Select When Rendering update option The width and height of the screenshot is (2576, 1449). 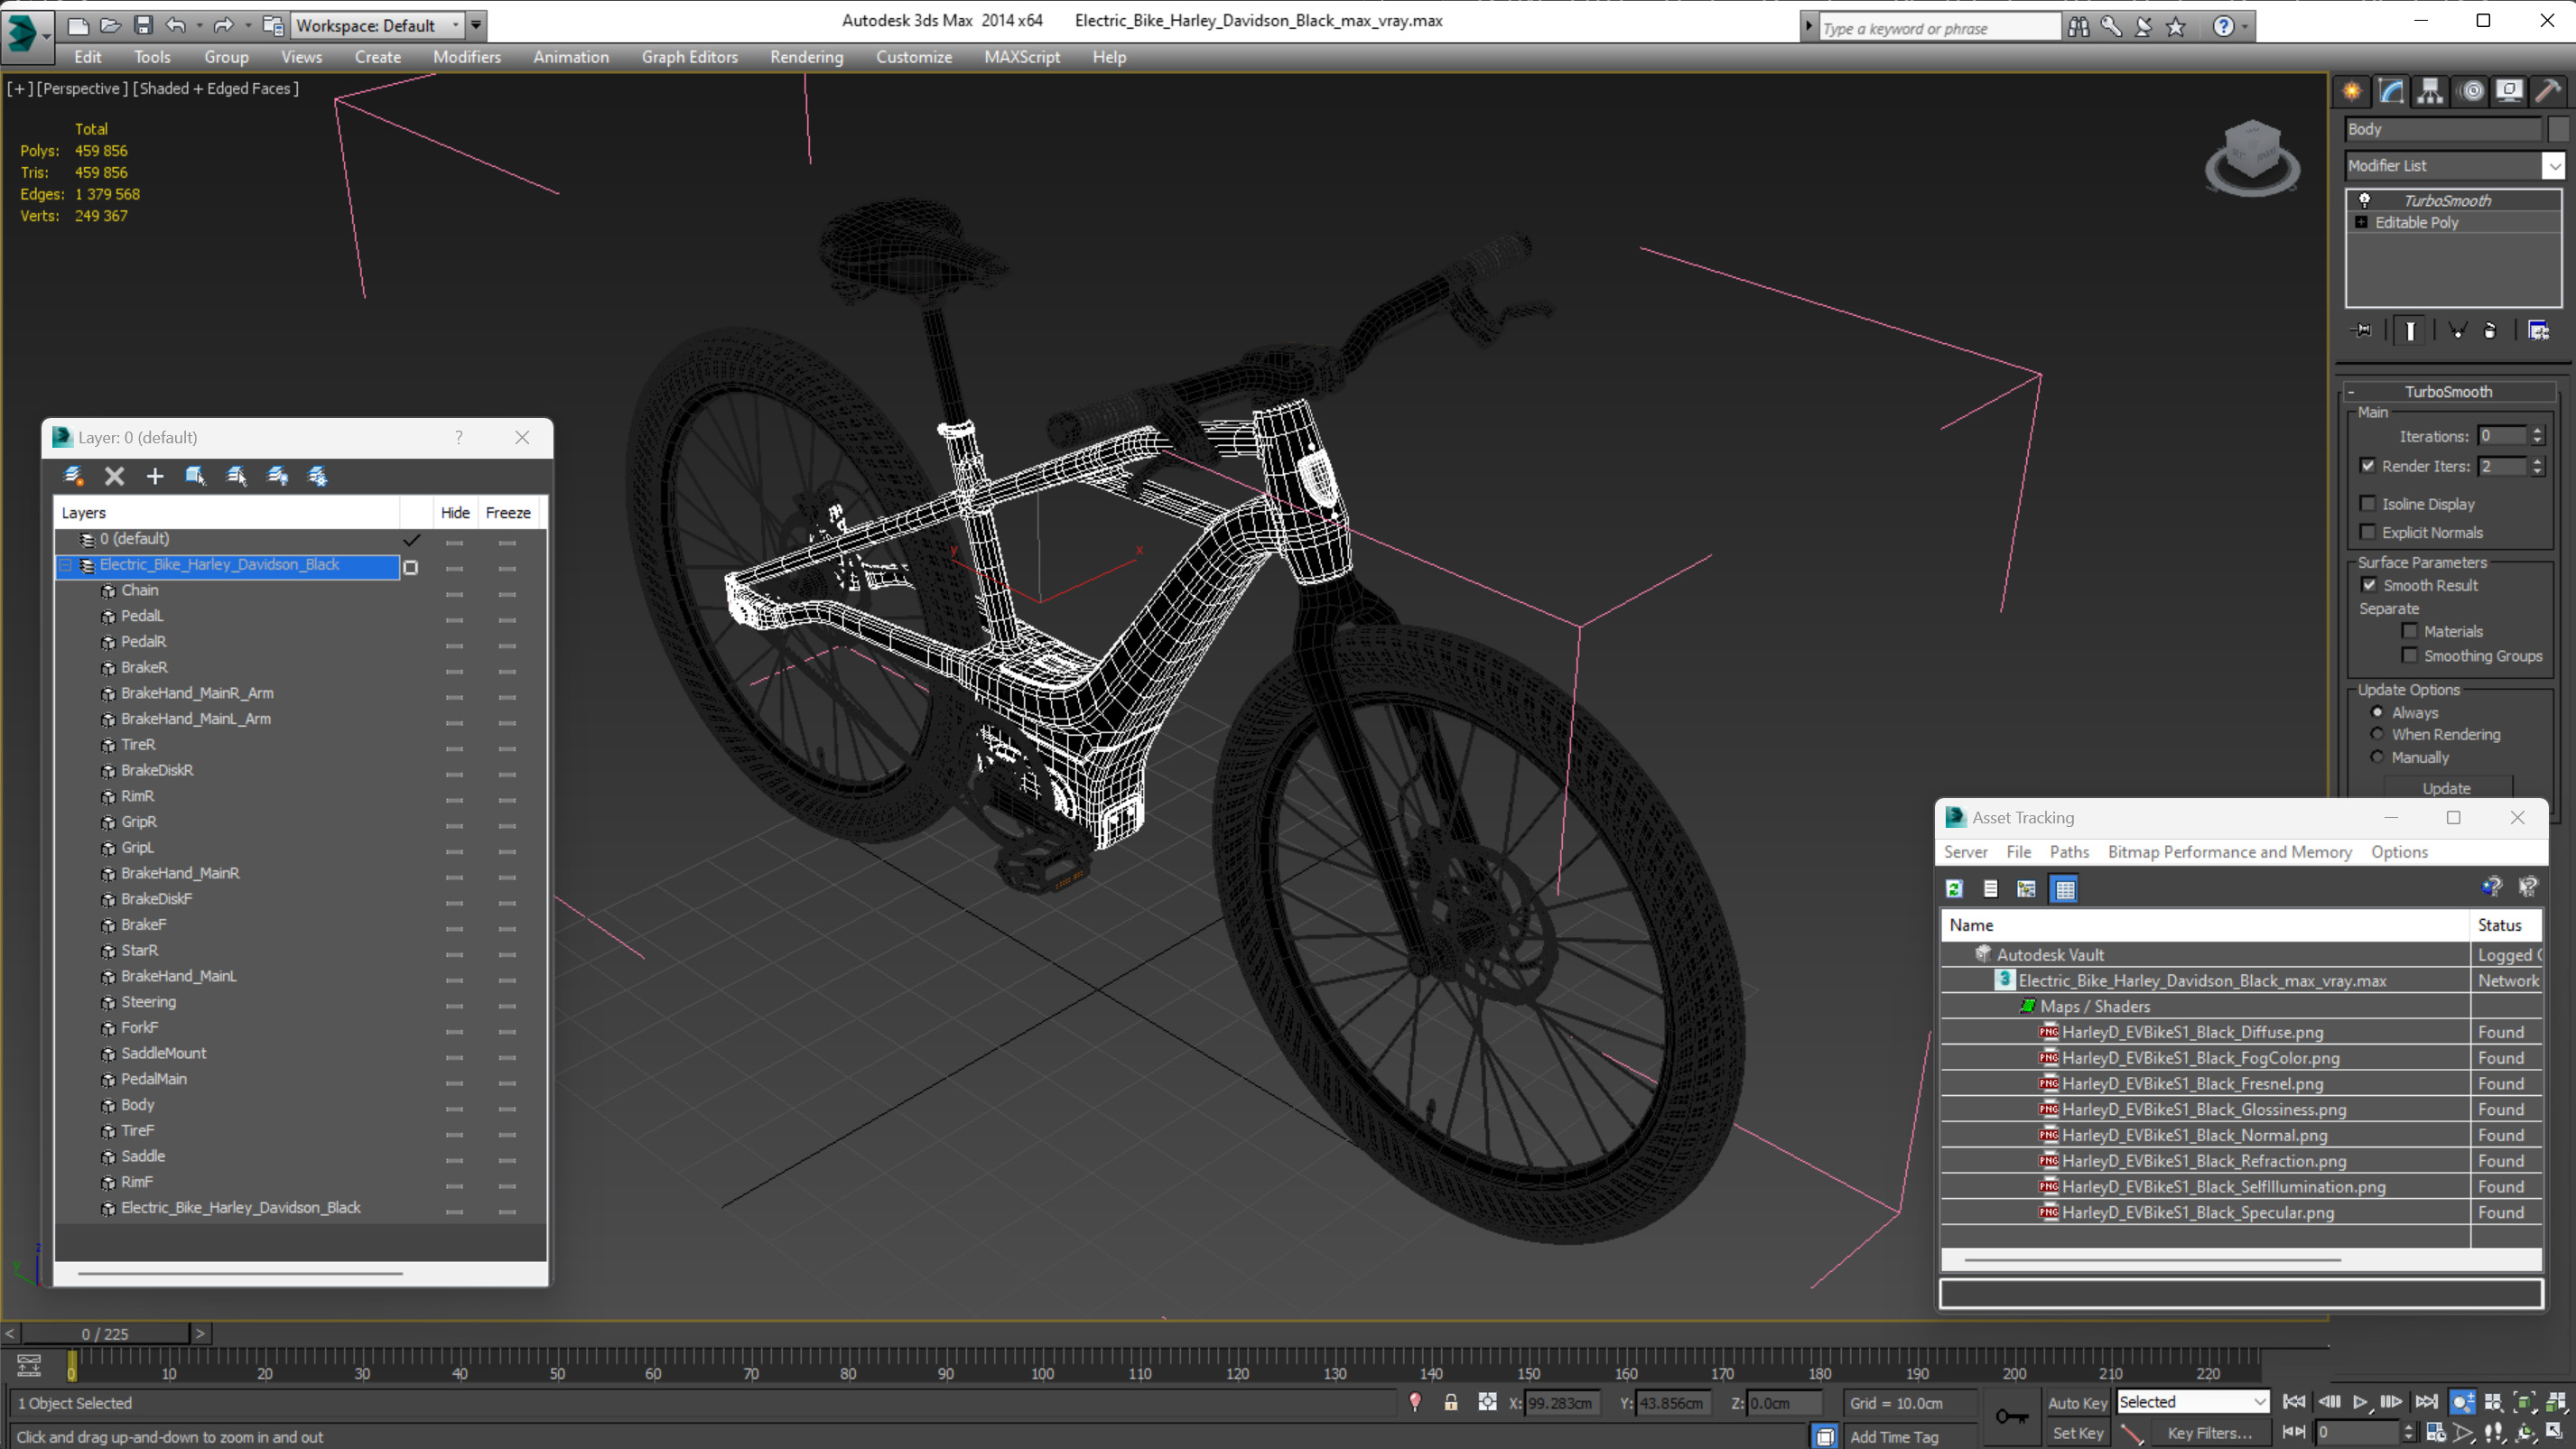2377,734
